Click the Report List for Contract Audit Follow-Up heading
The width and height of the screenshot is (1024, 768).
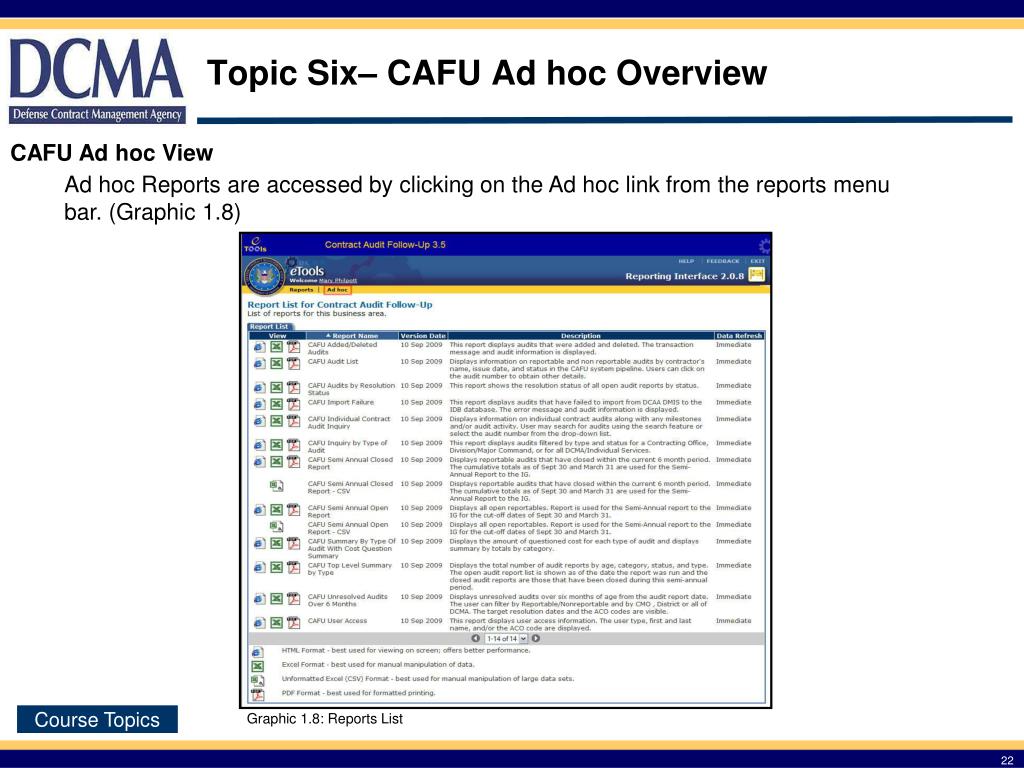(340, 304)
